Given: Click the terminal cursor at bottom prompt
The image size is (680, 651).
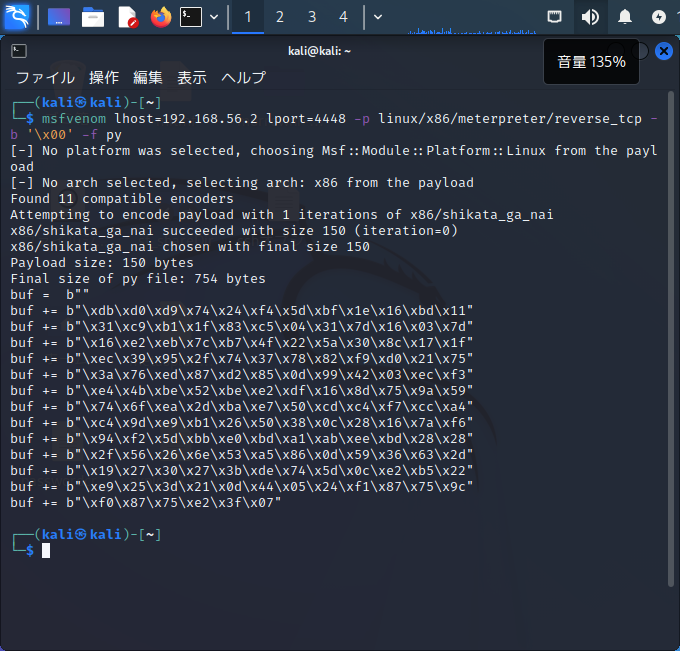Looking at the screenshot, I should coord(46,551).
